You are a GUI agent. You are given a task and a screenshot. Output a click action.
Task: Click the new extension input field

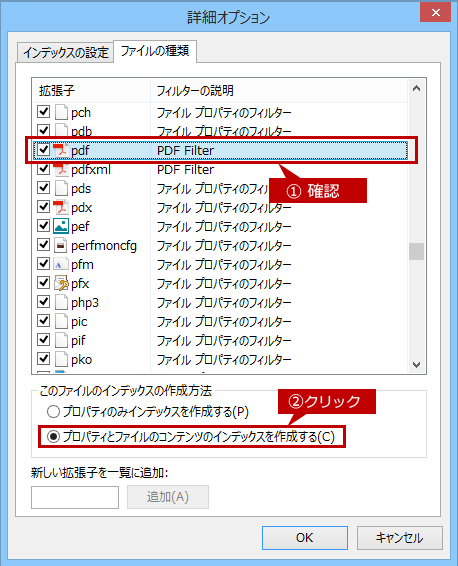[75, 497]
